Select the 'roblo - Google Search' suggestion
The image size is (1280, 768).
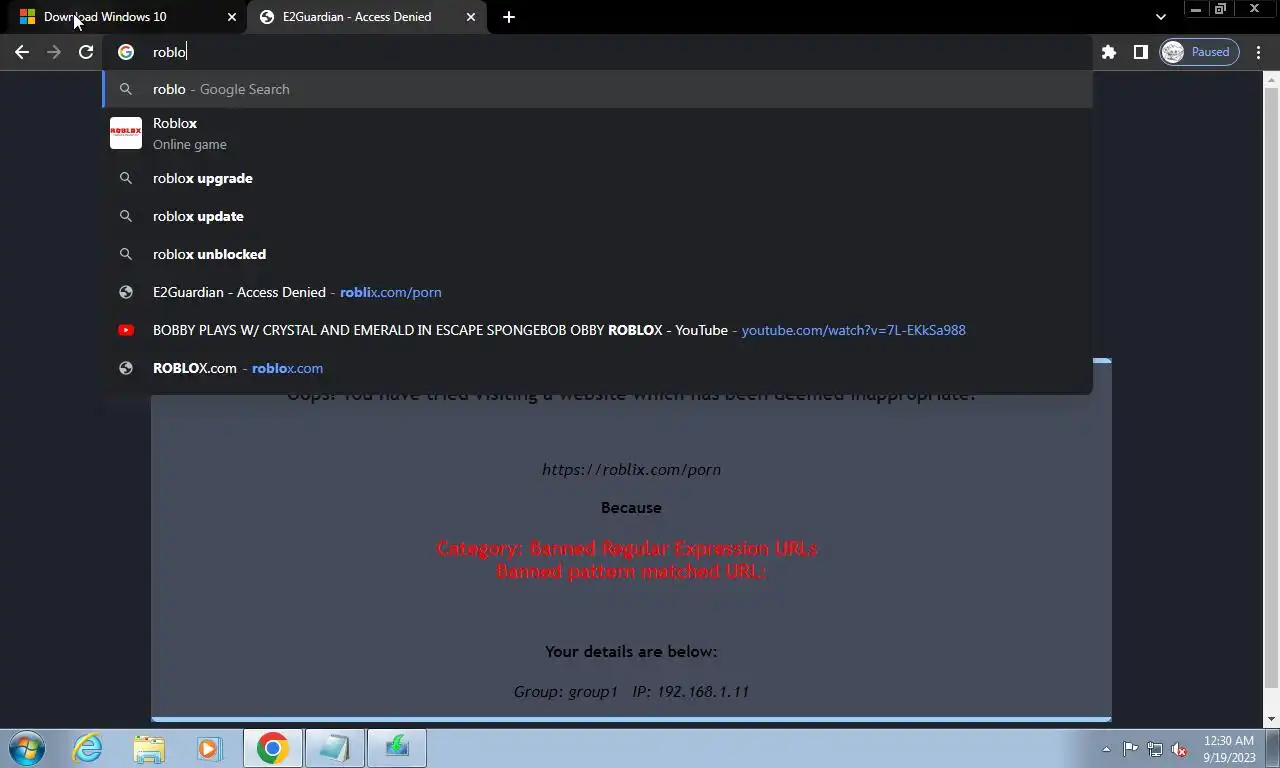point(597,89)
